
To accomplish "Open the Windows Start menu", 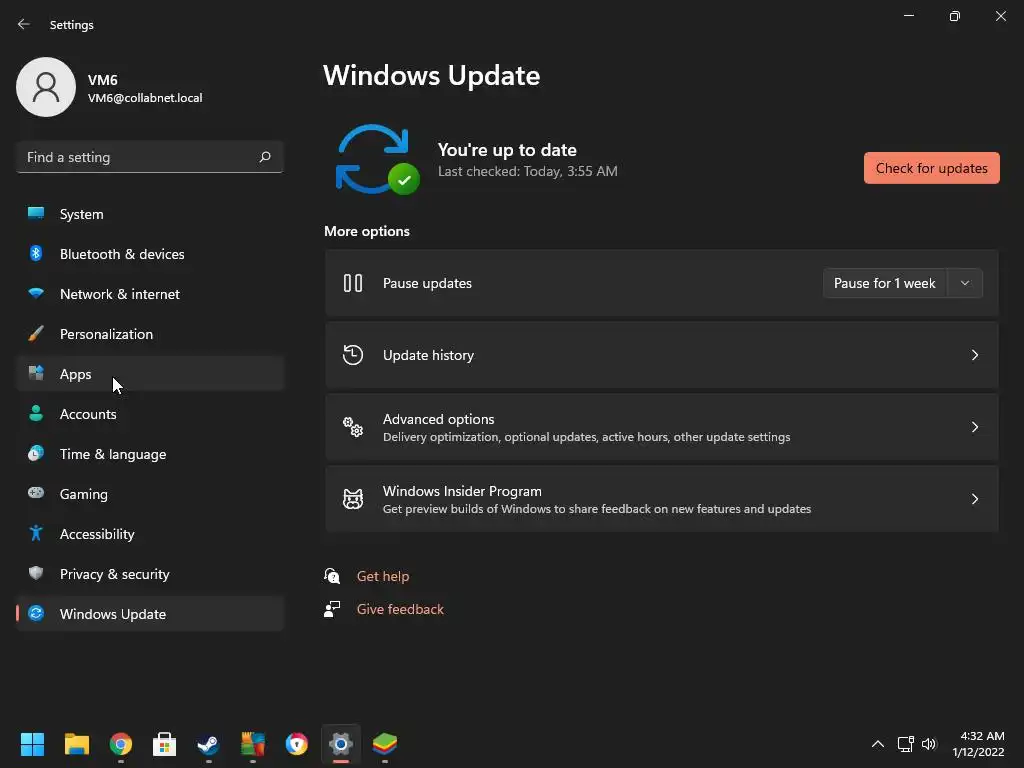I will tap(32, 744).
